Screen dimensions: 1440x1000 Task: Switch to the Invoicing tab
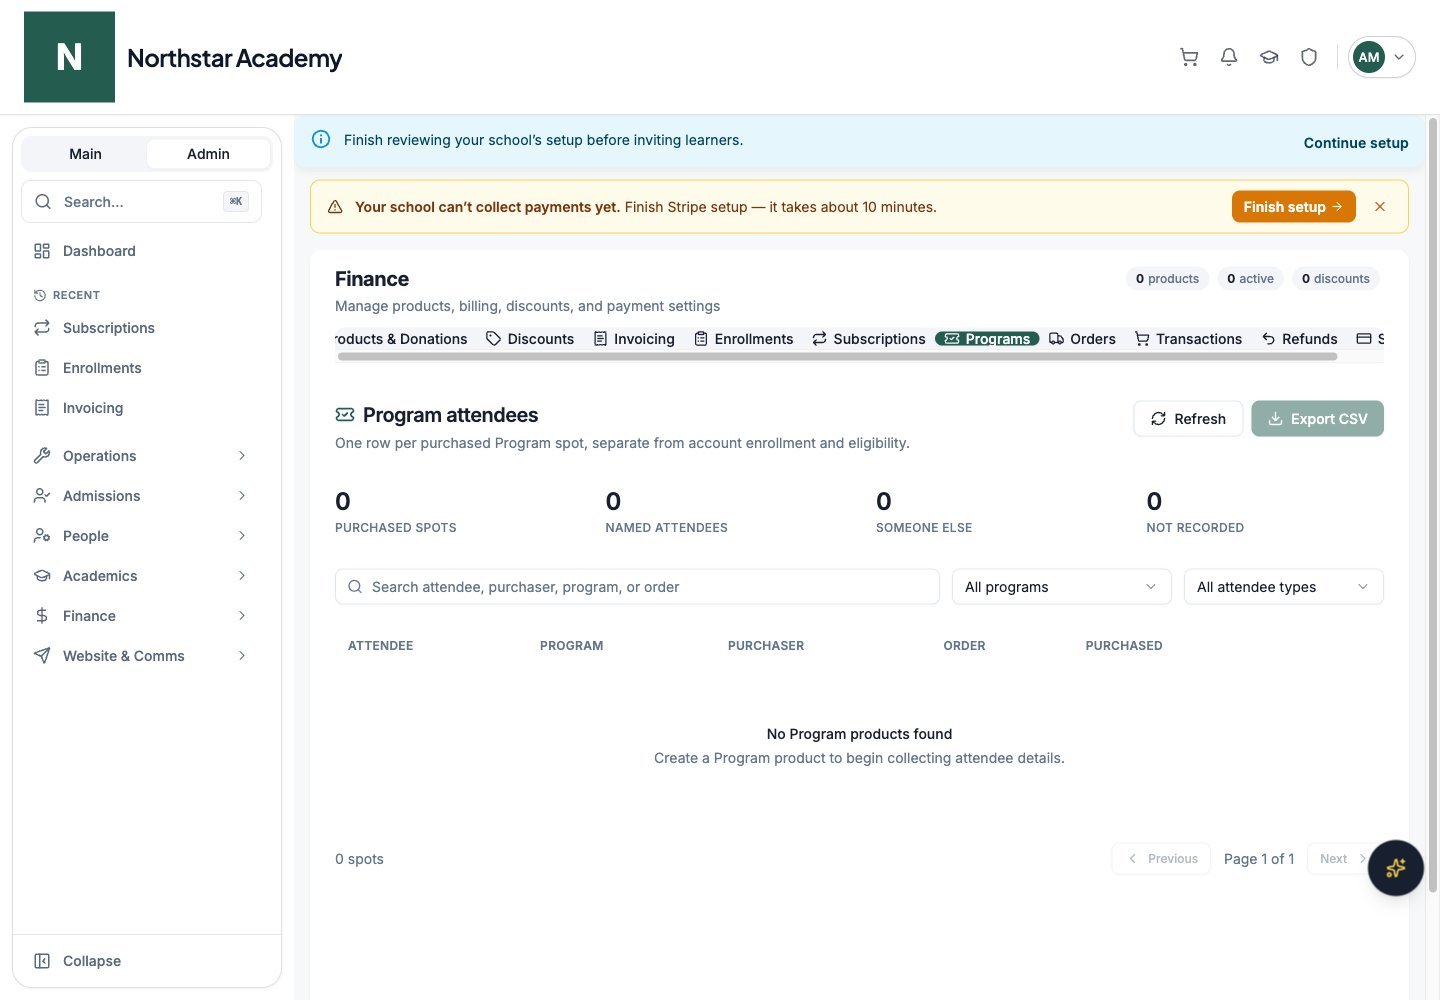(x=634, y=339)
